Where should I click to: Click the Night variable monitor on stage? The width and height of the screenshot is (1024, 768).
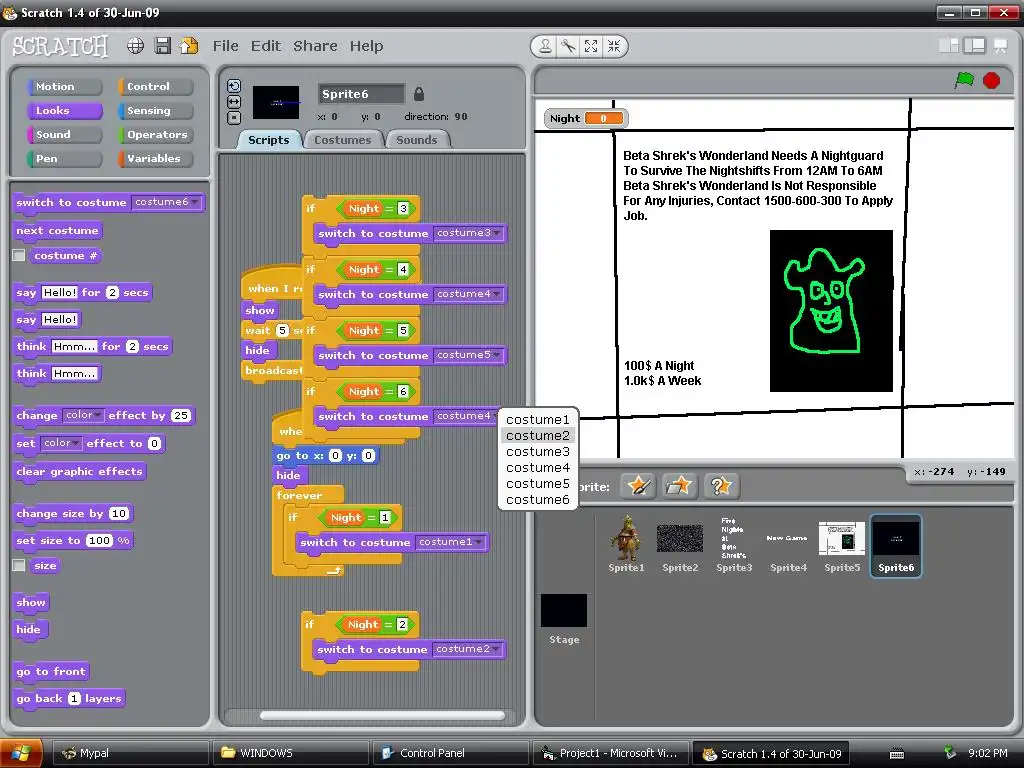585,118
